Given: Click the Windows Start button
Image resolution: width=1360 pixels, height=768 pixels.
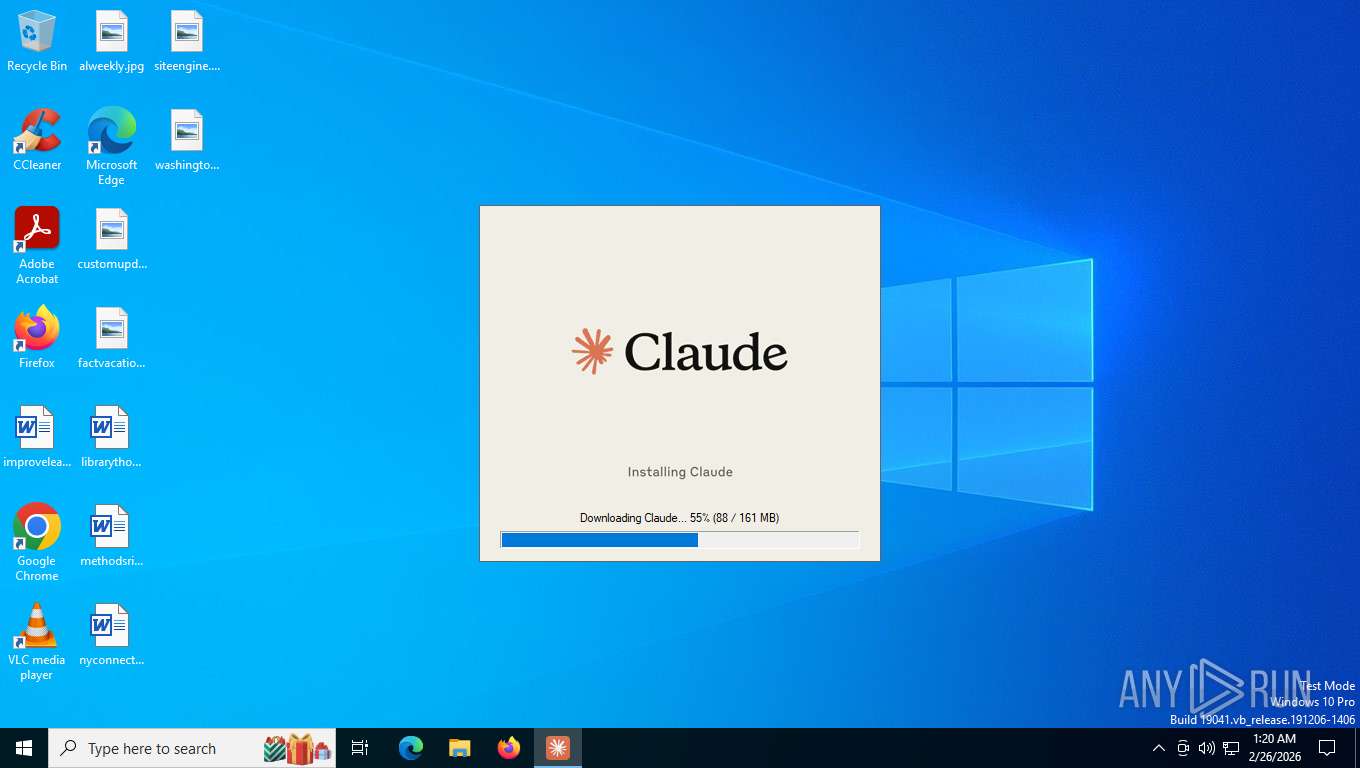Looking at the screenshot, I should [24, 748].
